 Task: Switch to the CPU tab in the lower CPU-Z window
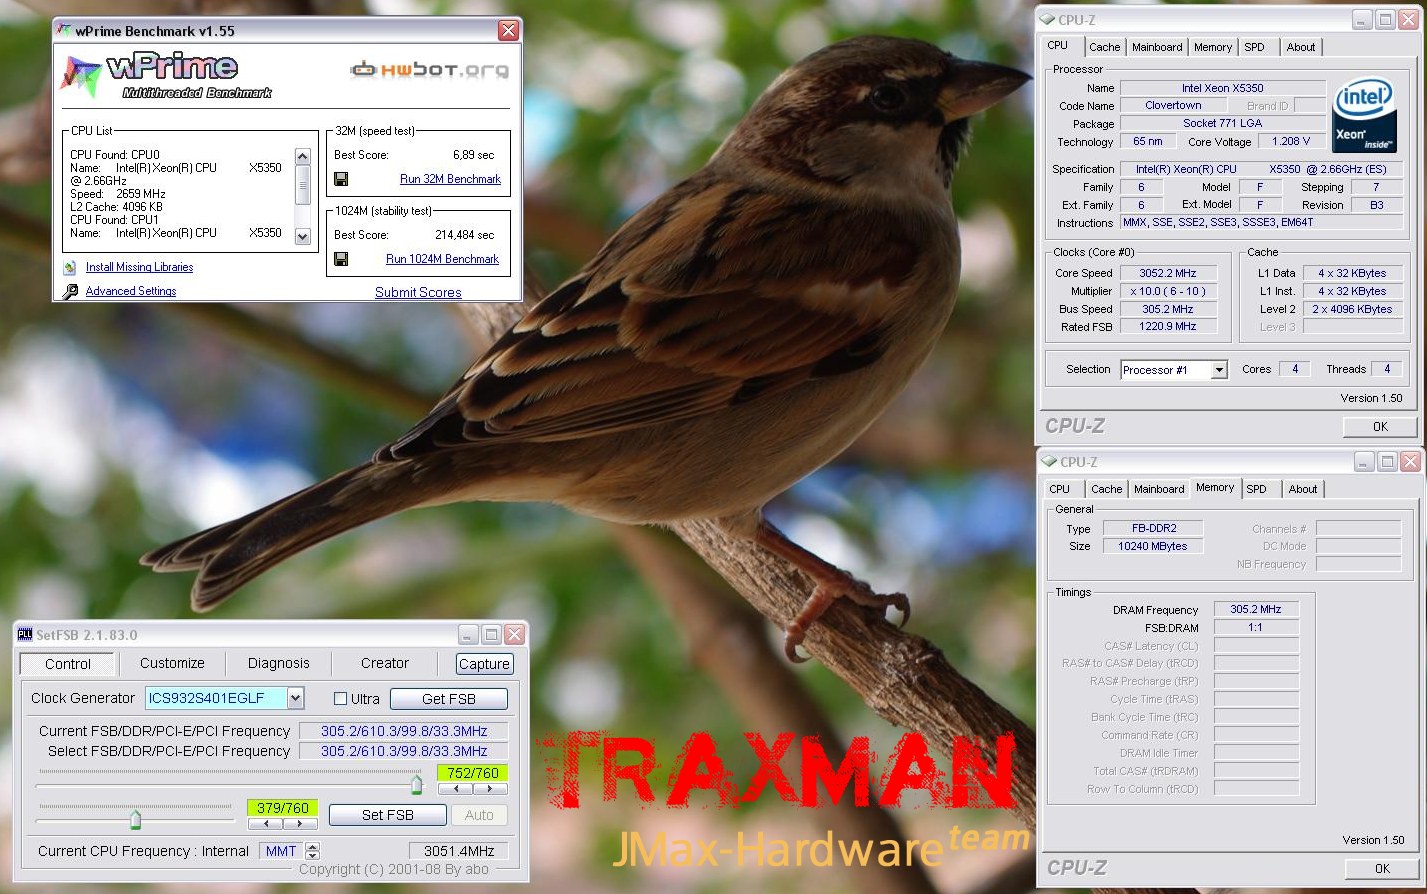(x=1060, y=489)
